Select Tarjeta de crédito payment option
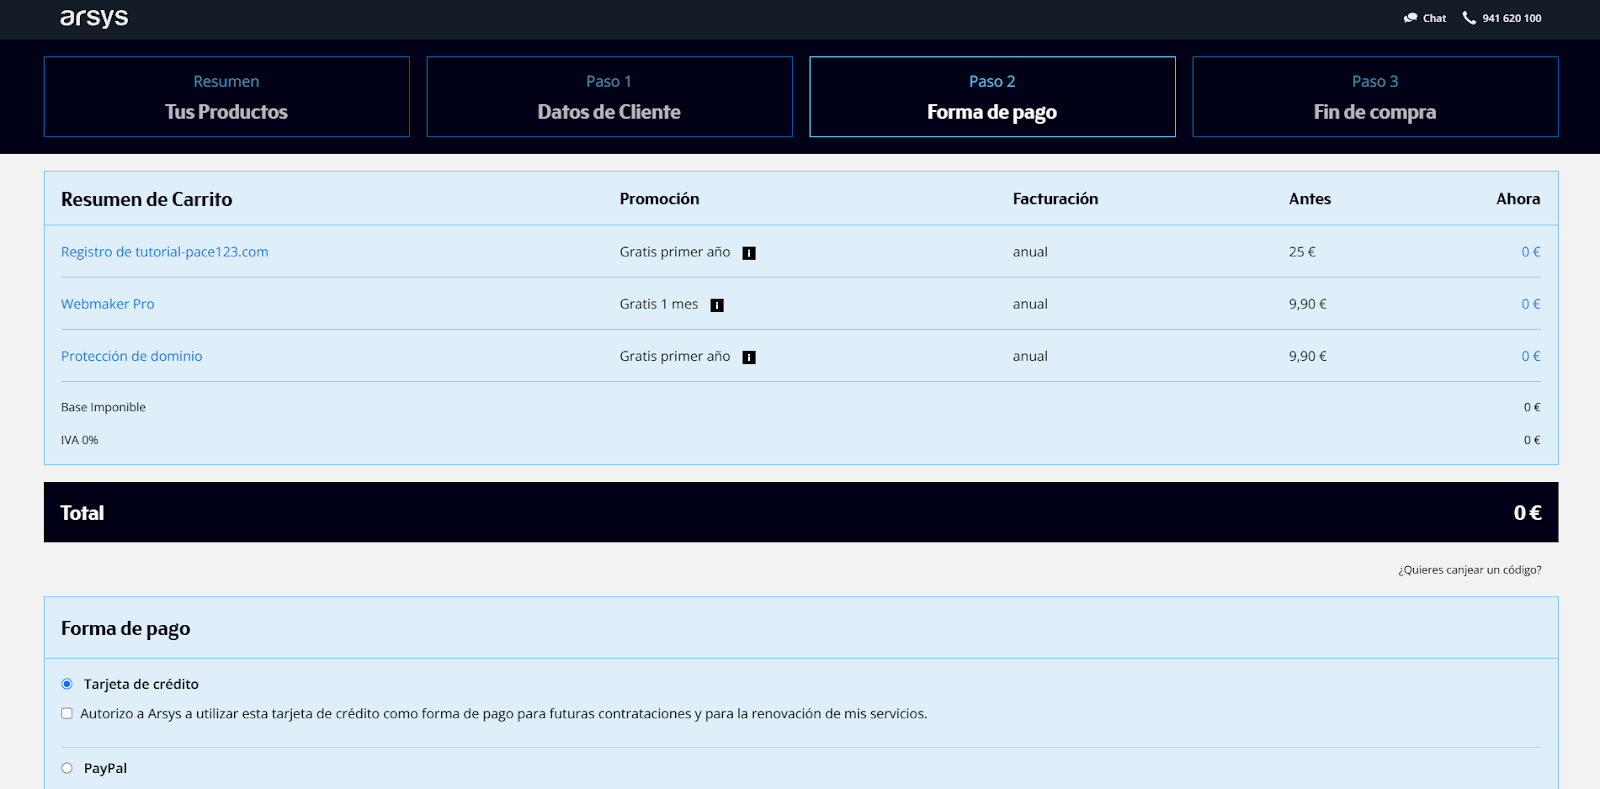The width and height of the screenshot is (1600, 789). pyautogui.click(x=67, y=684)
